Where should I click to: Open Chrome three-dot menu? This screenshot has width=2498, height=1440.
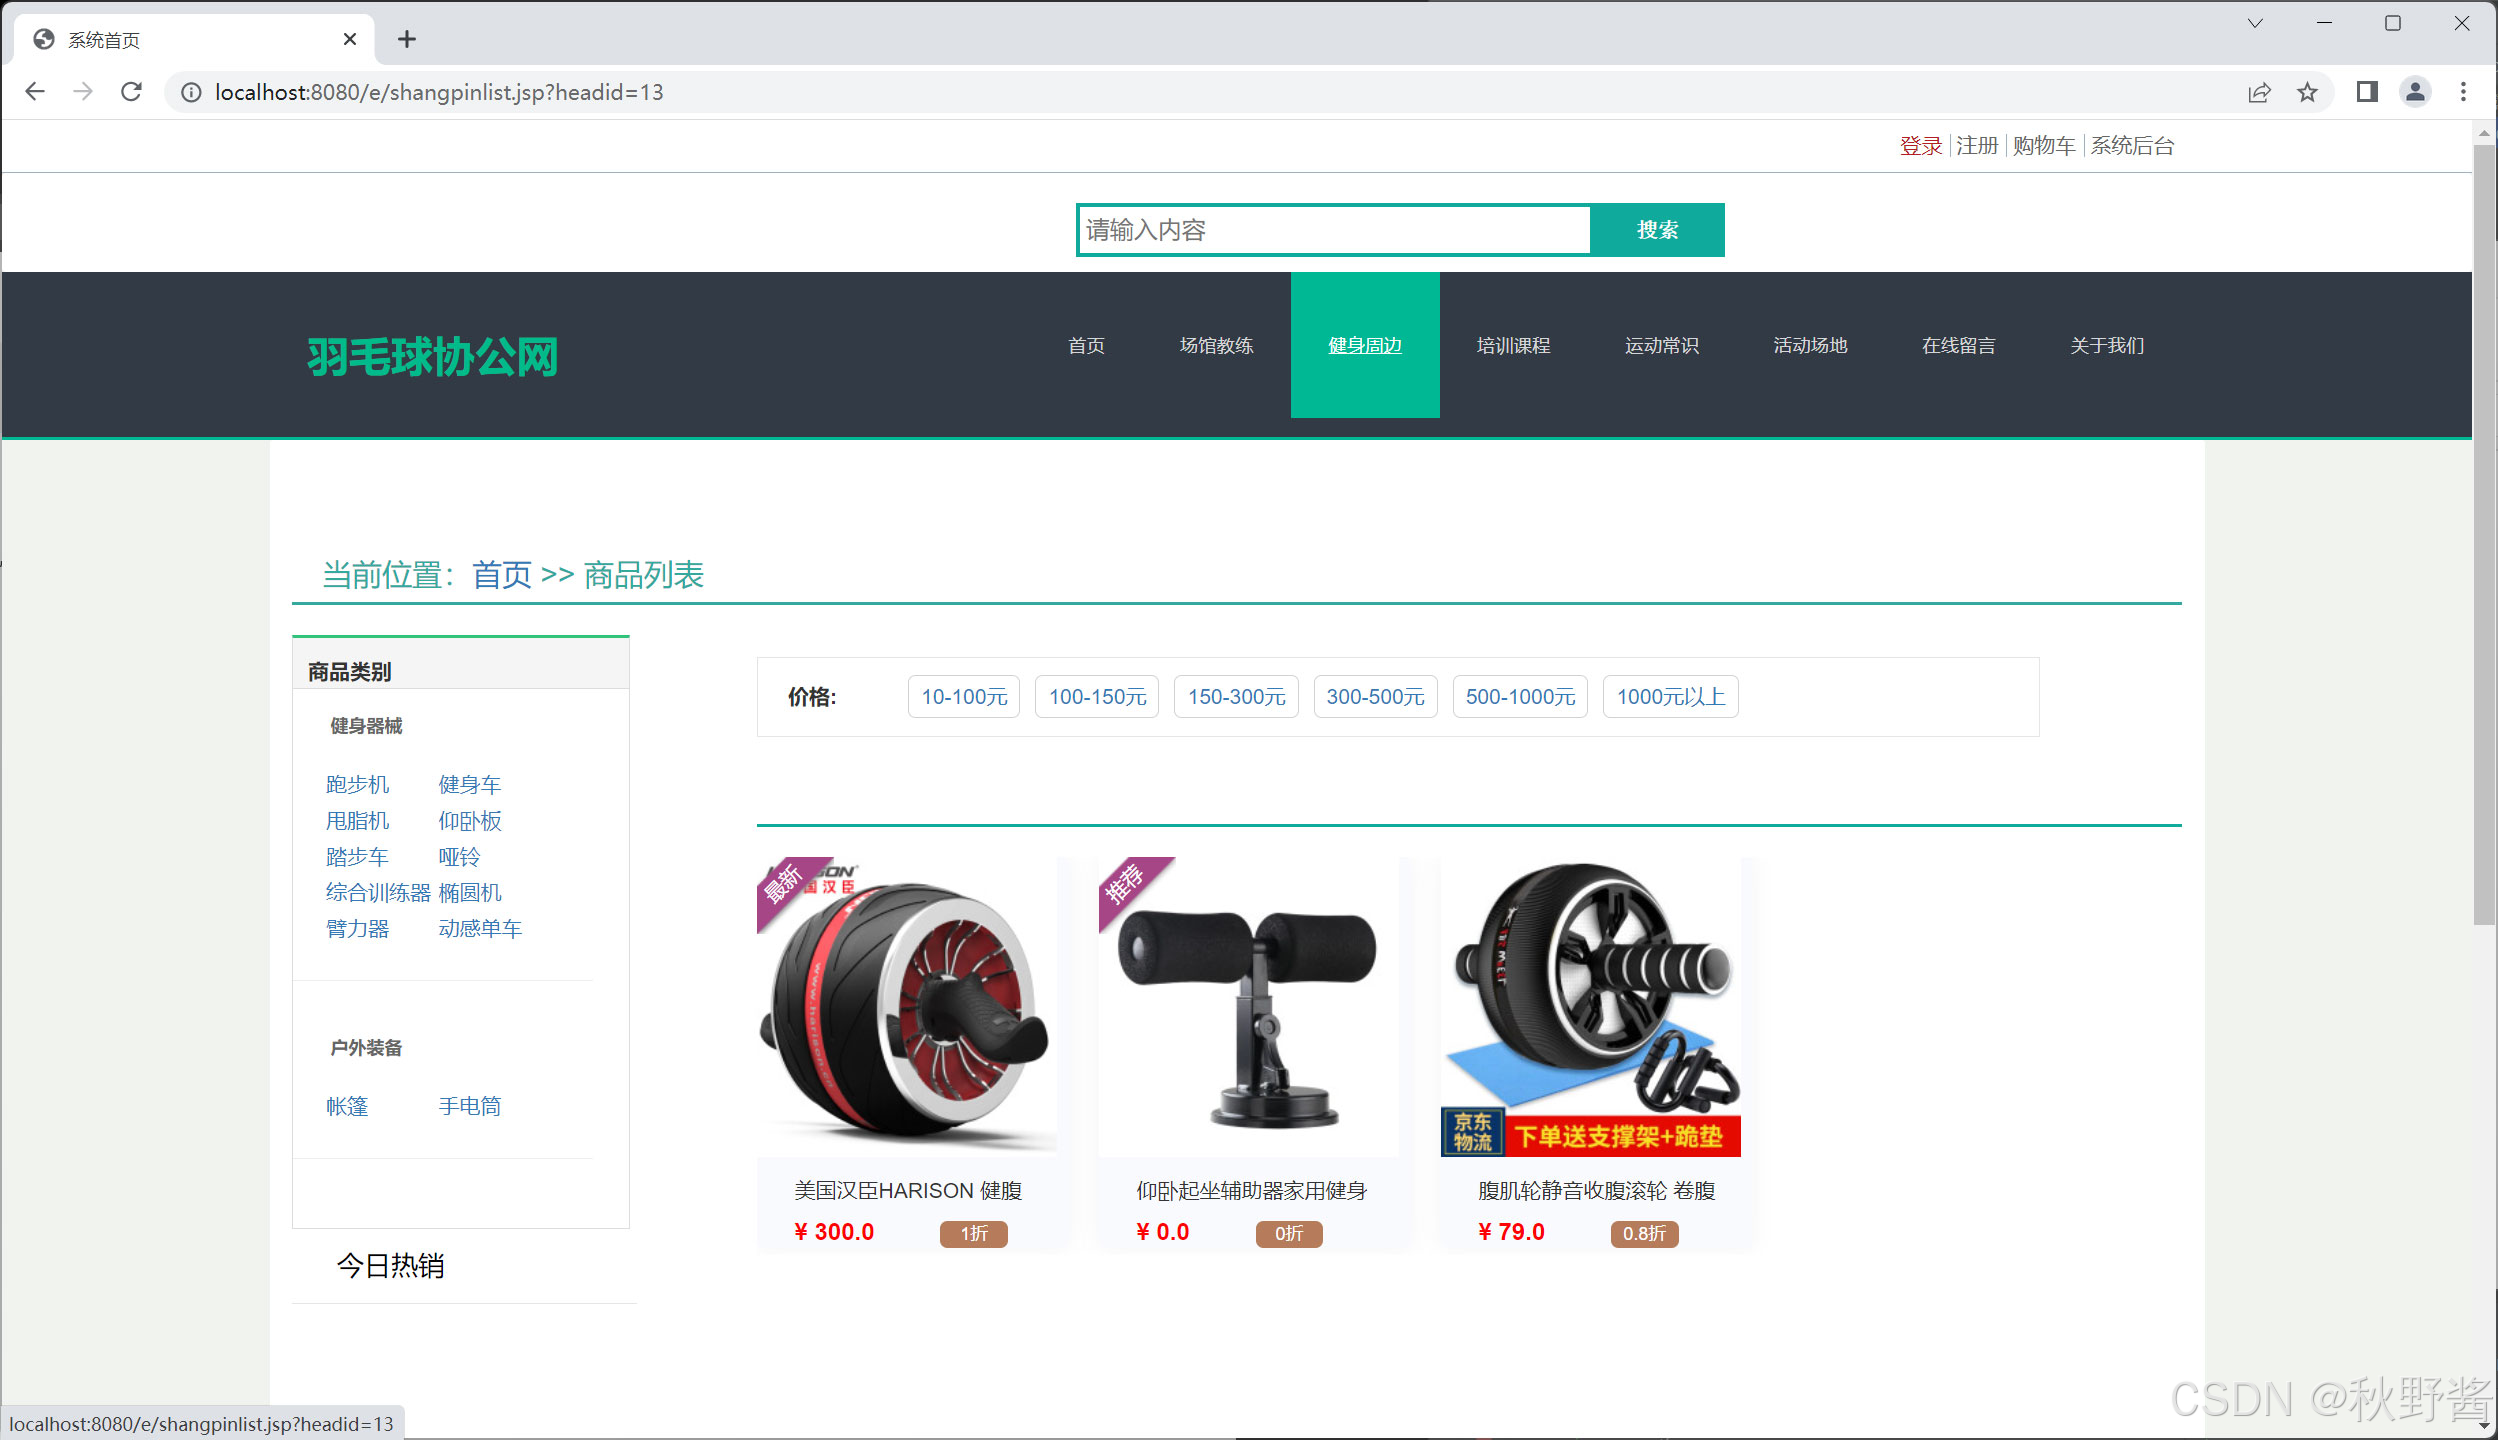point(2463,92)
